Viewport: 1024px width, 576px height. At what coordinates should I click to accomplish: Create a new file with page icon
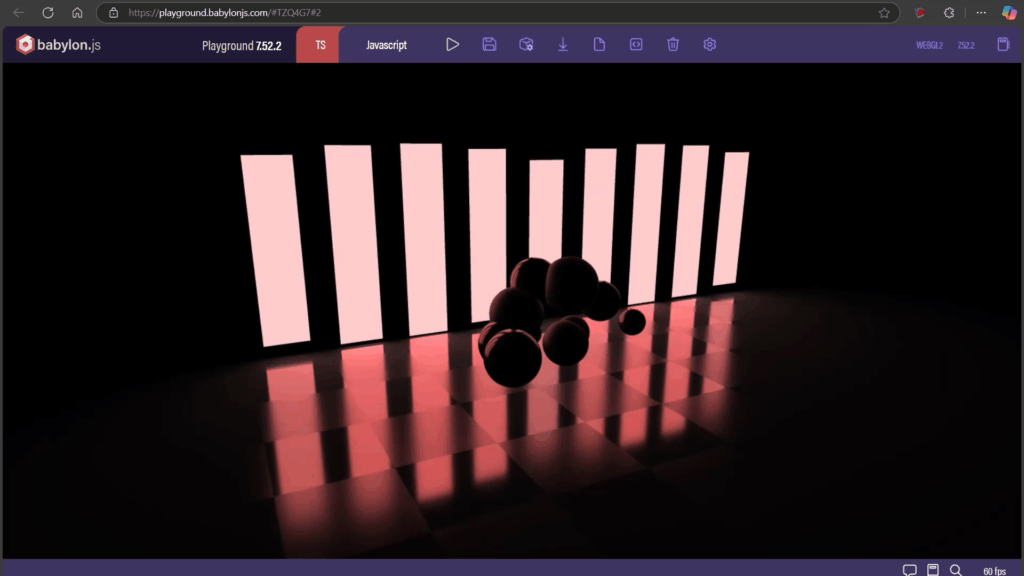599,45
